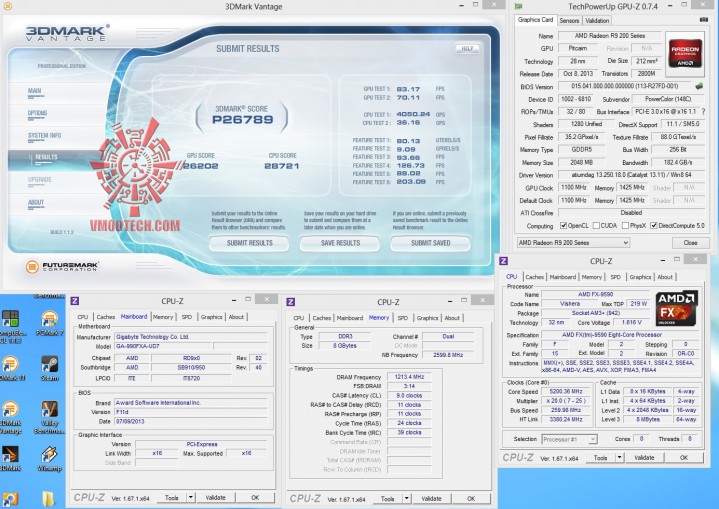Select the yellow folder icon on the desktop

tap(48, 499)
